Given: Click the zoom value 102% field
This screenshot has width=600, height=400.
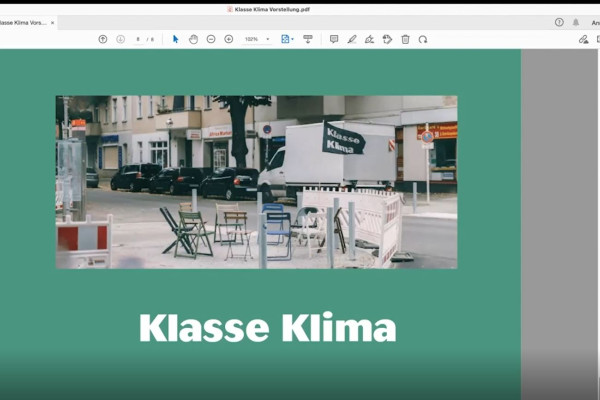Looking at the screenshot, I should pos(252,39).
